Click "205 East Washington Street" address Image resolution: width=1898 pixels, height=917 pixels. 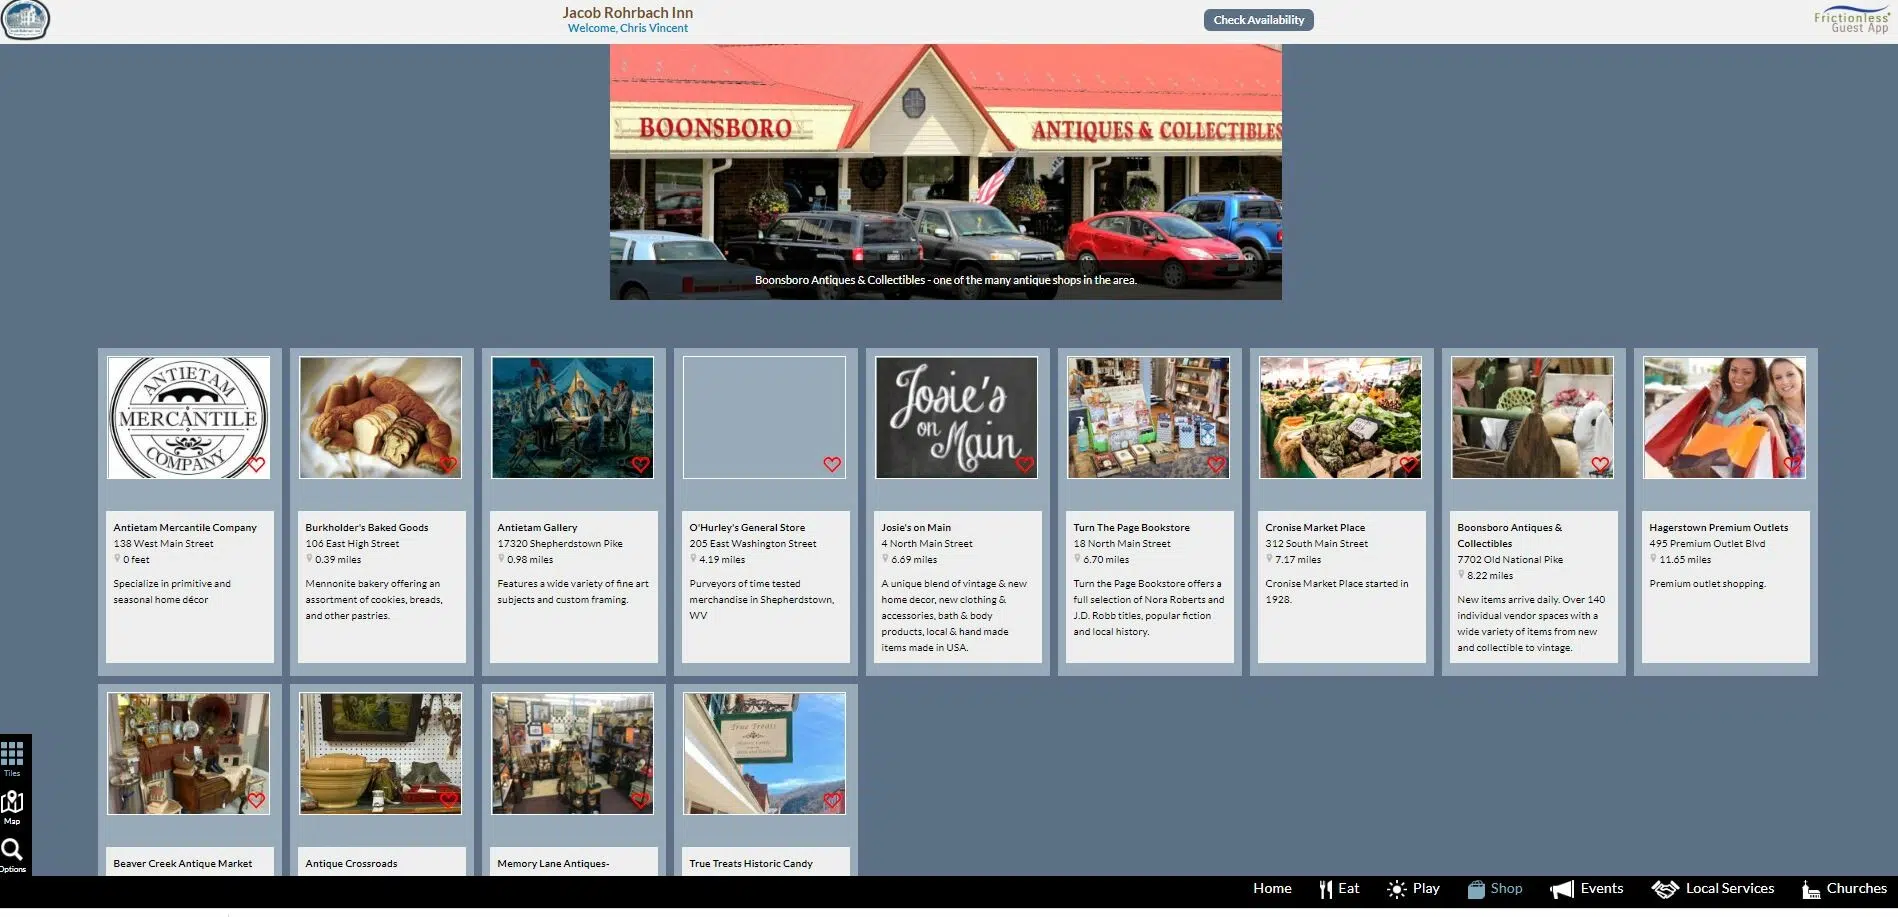(x=753, y=544)
